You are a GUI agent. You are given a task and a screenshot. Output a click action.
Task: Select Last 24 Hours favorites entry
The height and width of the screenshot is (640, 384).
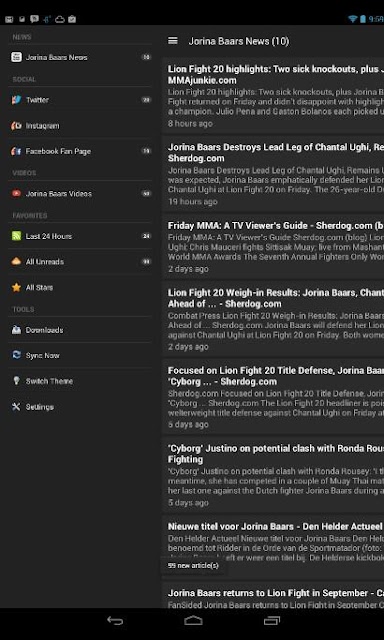[80, 236]
